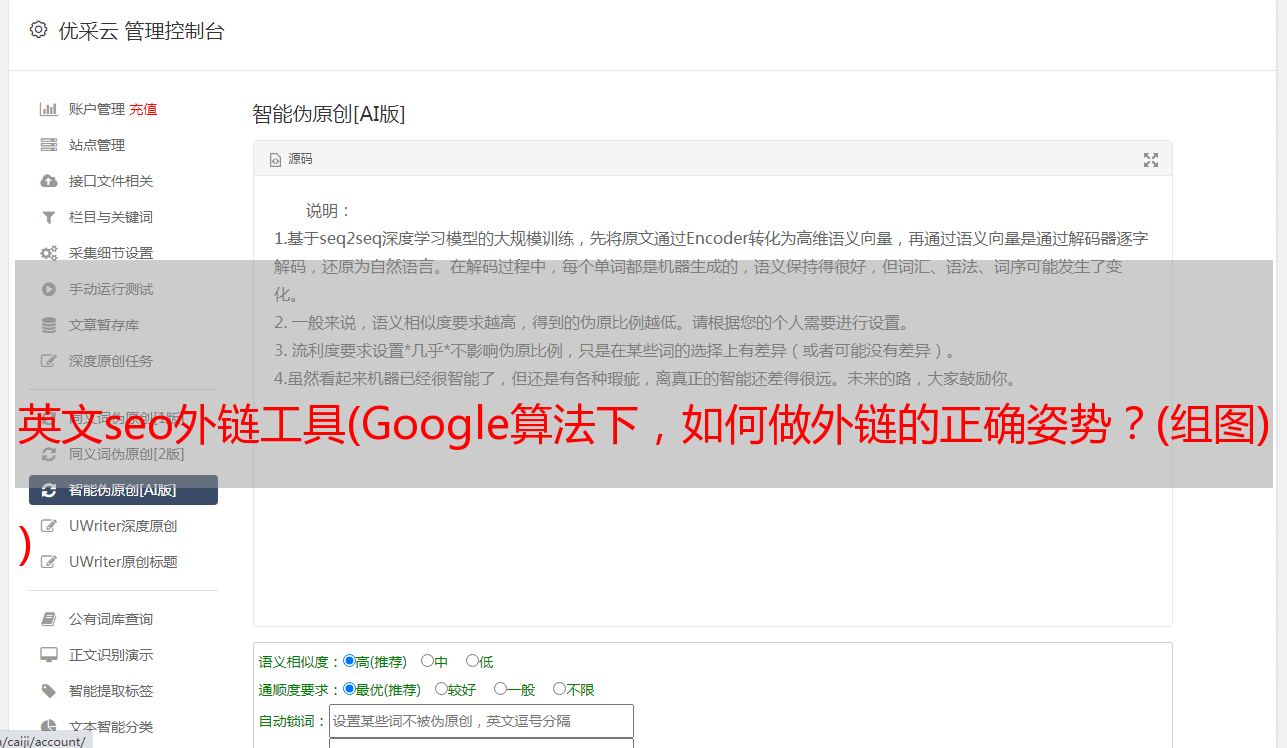Open the 优采云 管理控制台 header title

141,31
